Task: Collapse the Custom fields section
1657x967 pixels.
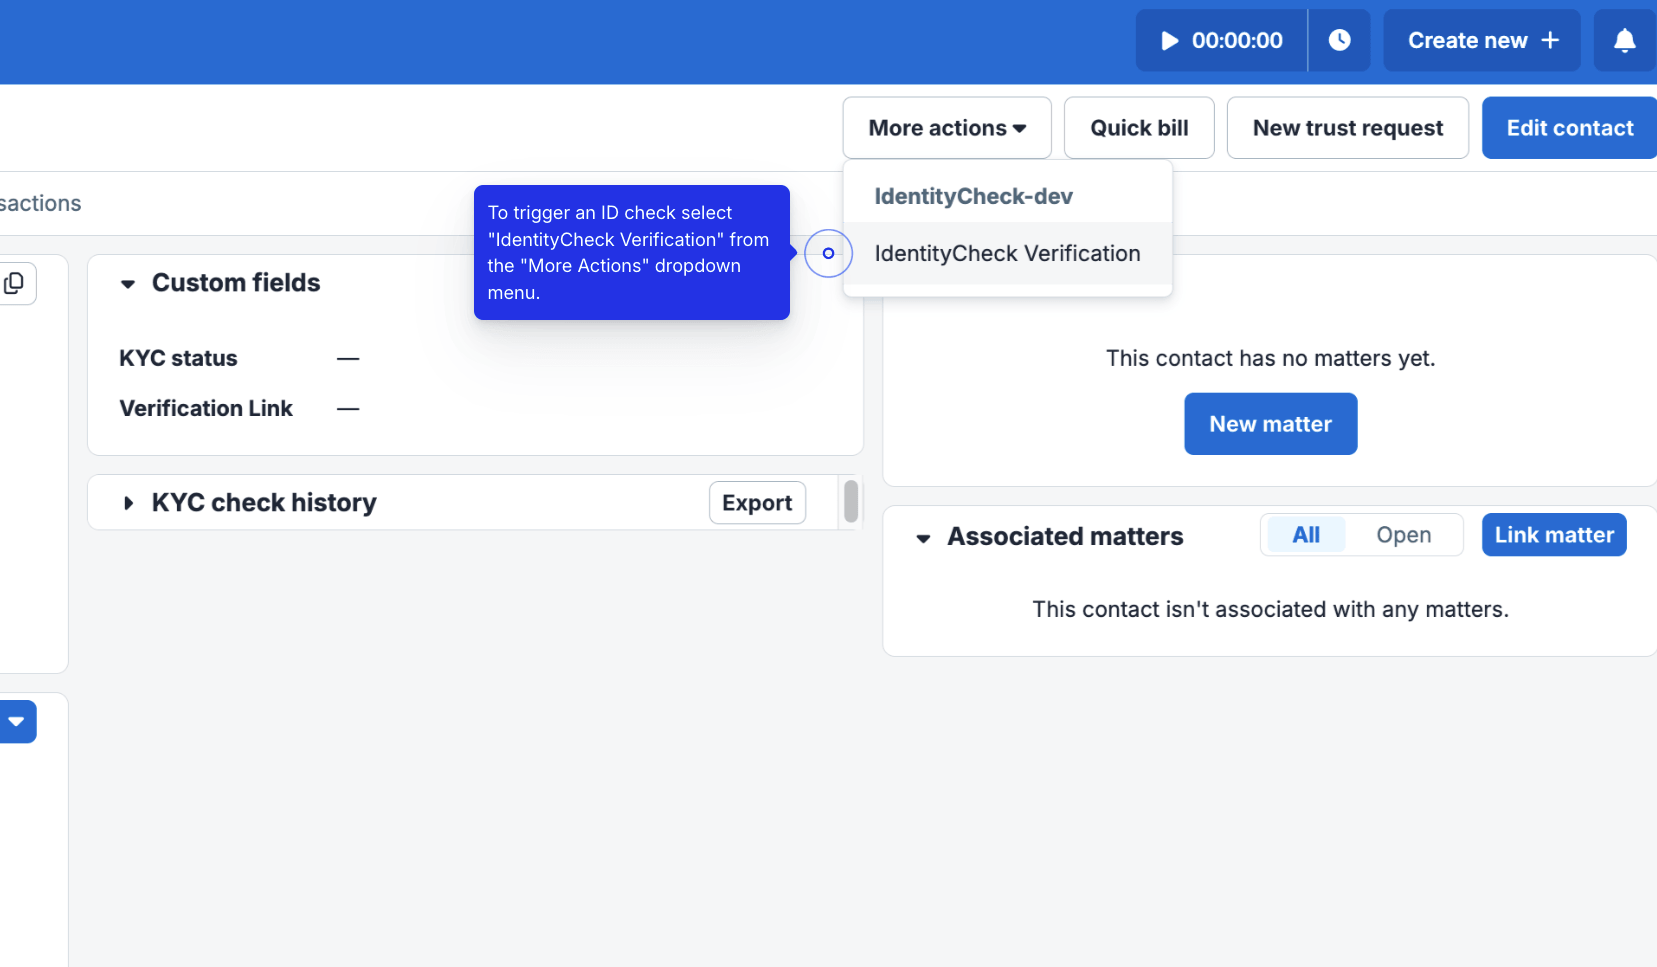Action: 128,284
